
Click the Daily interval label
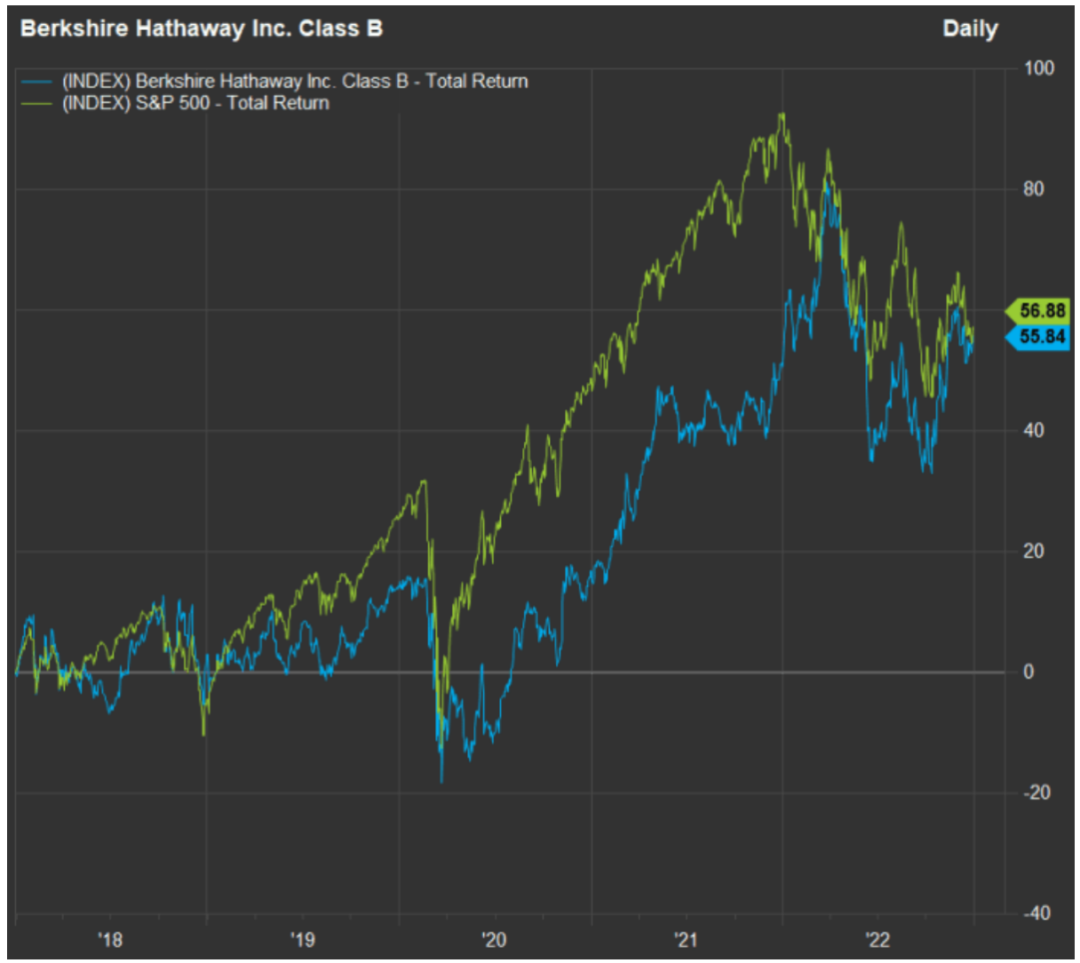tap(970, 29)
